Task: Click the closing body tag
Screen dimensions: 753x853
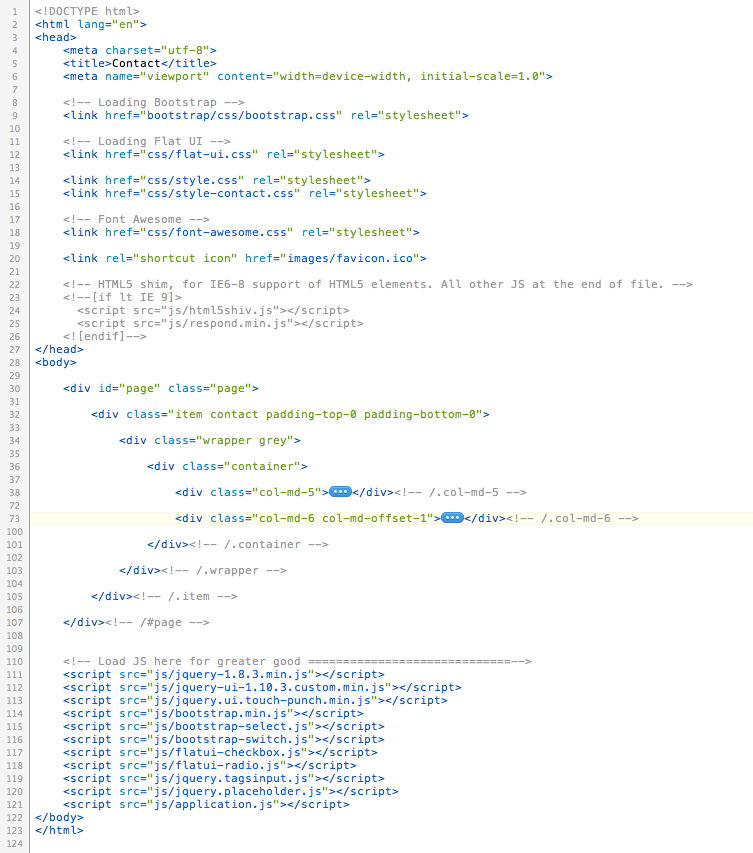Action: (x=59, y=818)
